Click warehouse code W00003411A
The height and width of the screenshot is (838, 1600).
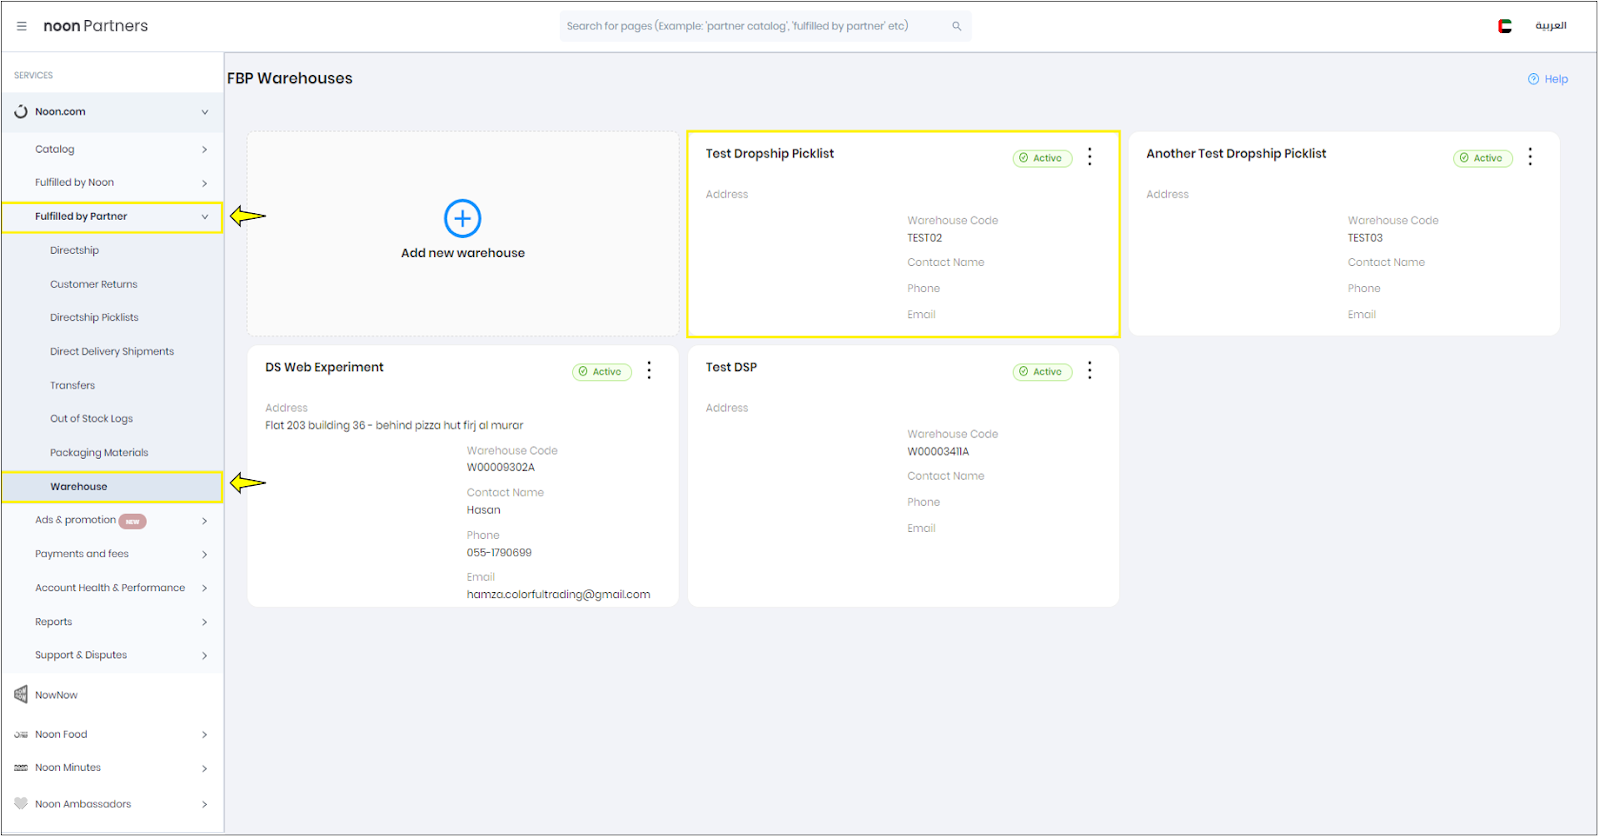938,452
